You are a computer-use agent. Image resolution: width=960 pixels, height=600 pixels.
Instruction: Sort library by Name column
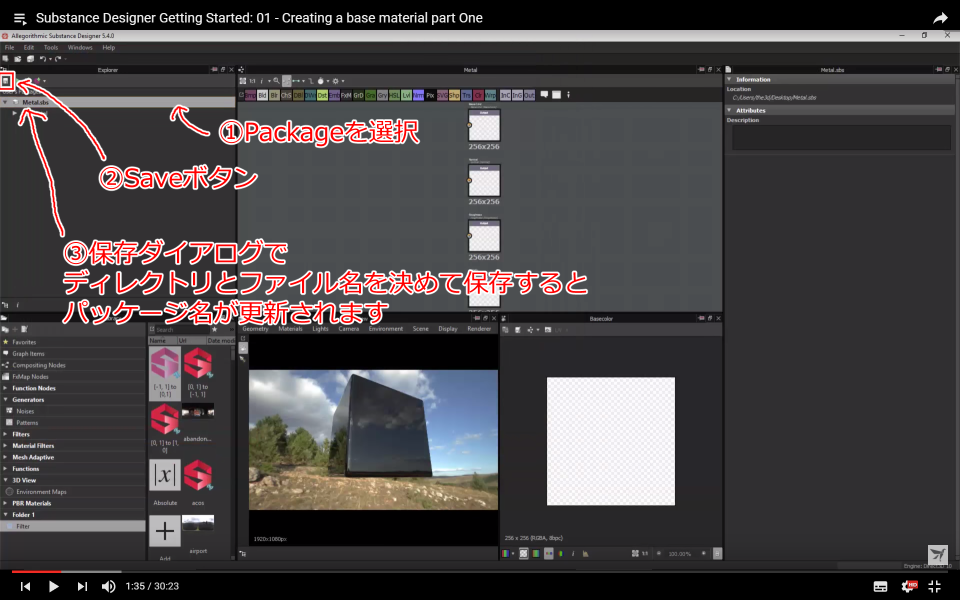click(162, 340)
